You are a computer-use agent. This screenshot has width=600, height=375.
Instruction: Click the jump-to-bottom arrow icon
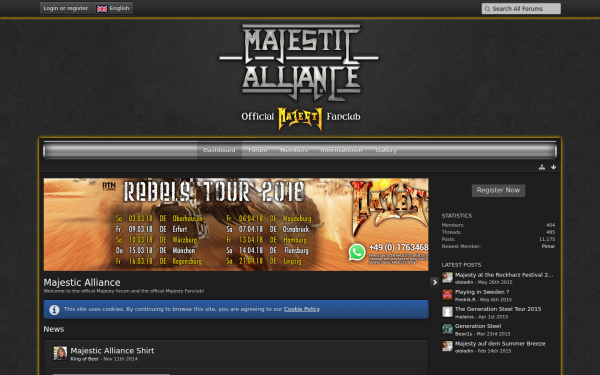coord(553,167)
